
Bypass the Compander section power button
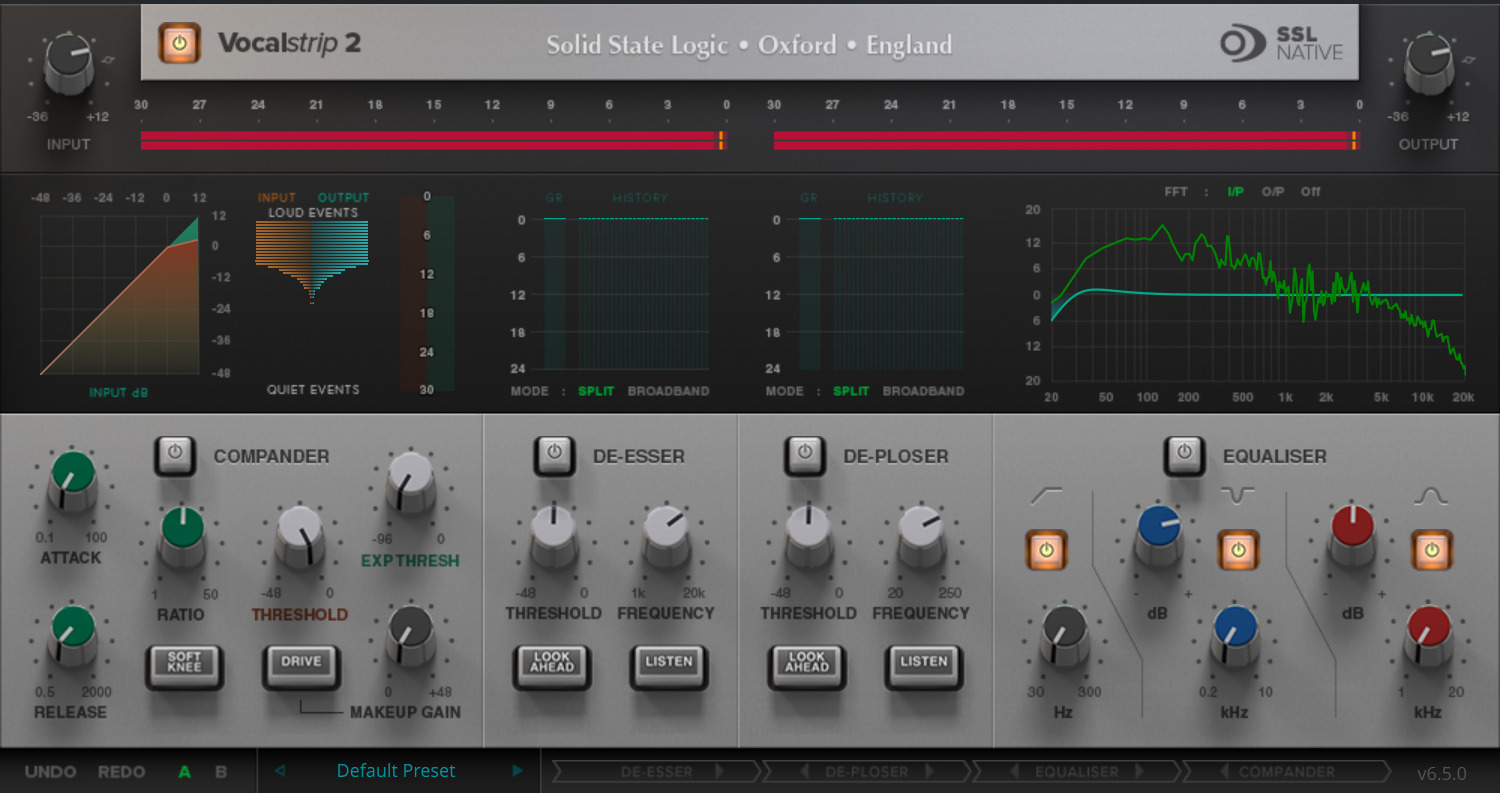pos(175,455)
